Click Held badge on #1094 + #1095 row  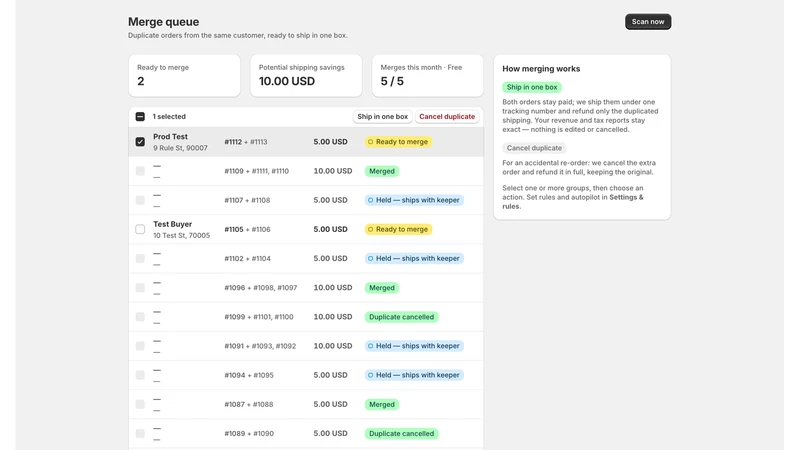[414, 375]
